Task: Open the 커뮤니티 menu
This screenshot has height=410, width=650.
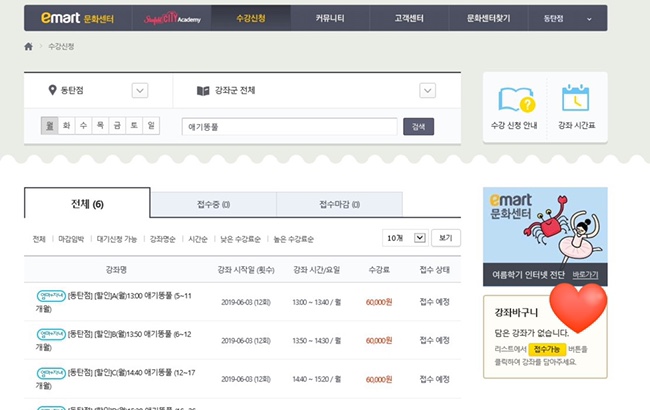Action: coord(330,18)
